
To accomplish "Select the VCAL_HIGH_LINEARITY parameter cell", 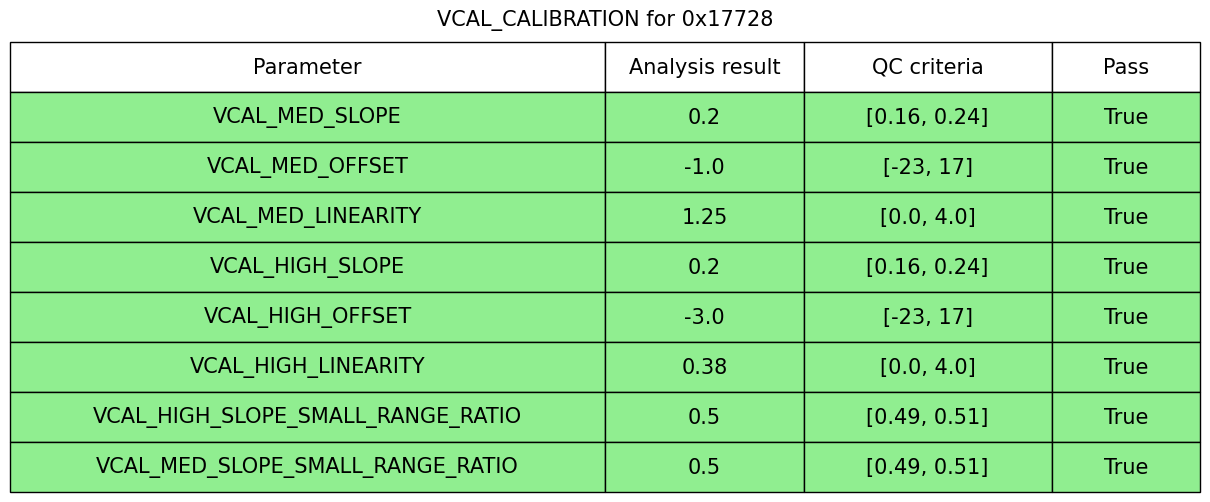I will tap(307, 367).
